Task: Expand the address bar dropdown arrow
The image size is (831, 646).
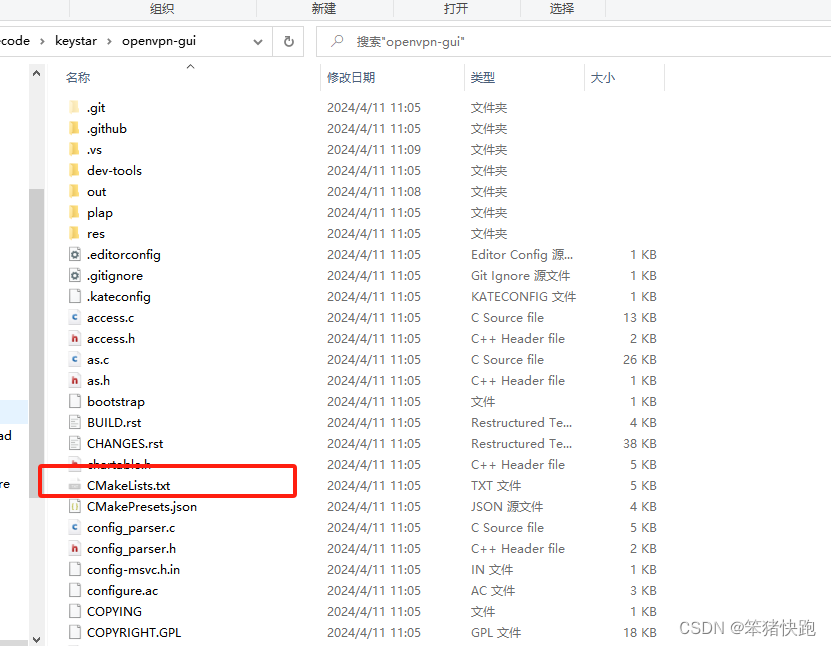Action: point(258,41)
